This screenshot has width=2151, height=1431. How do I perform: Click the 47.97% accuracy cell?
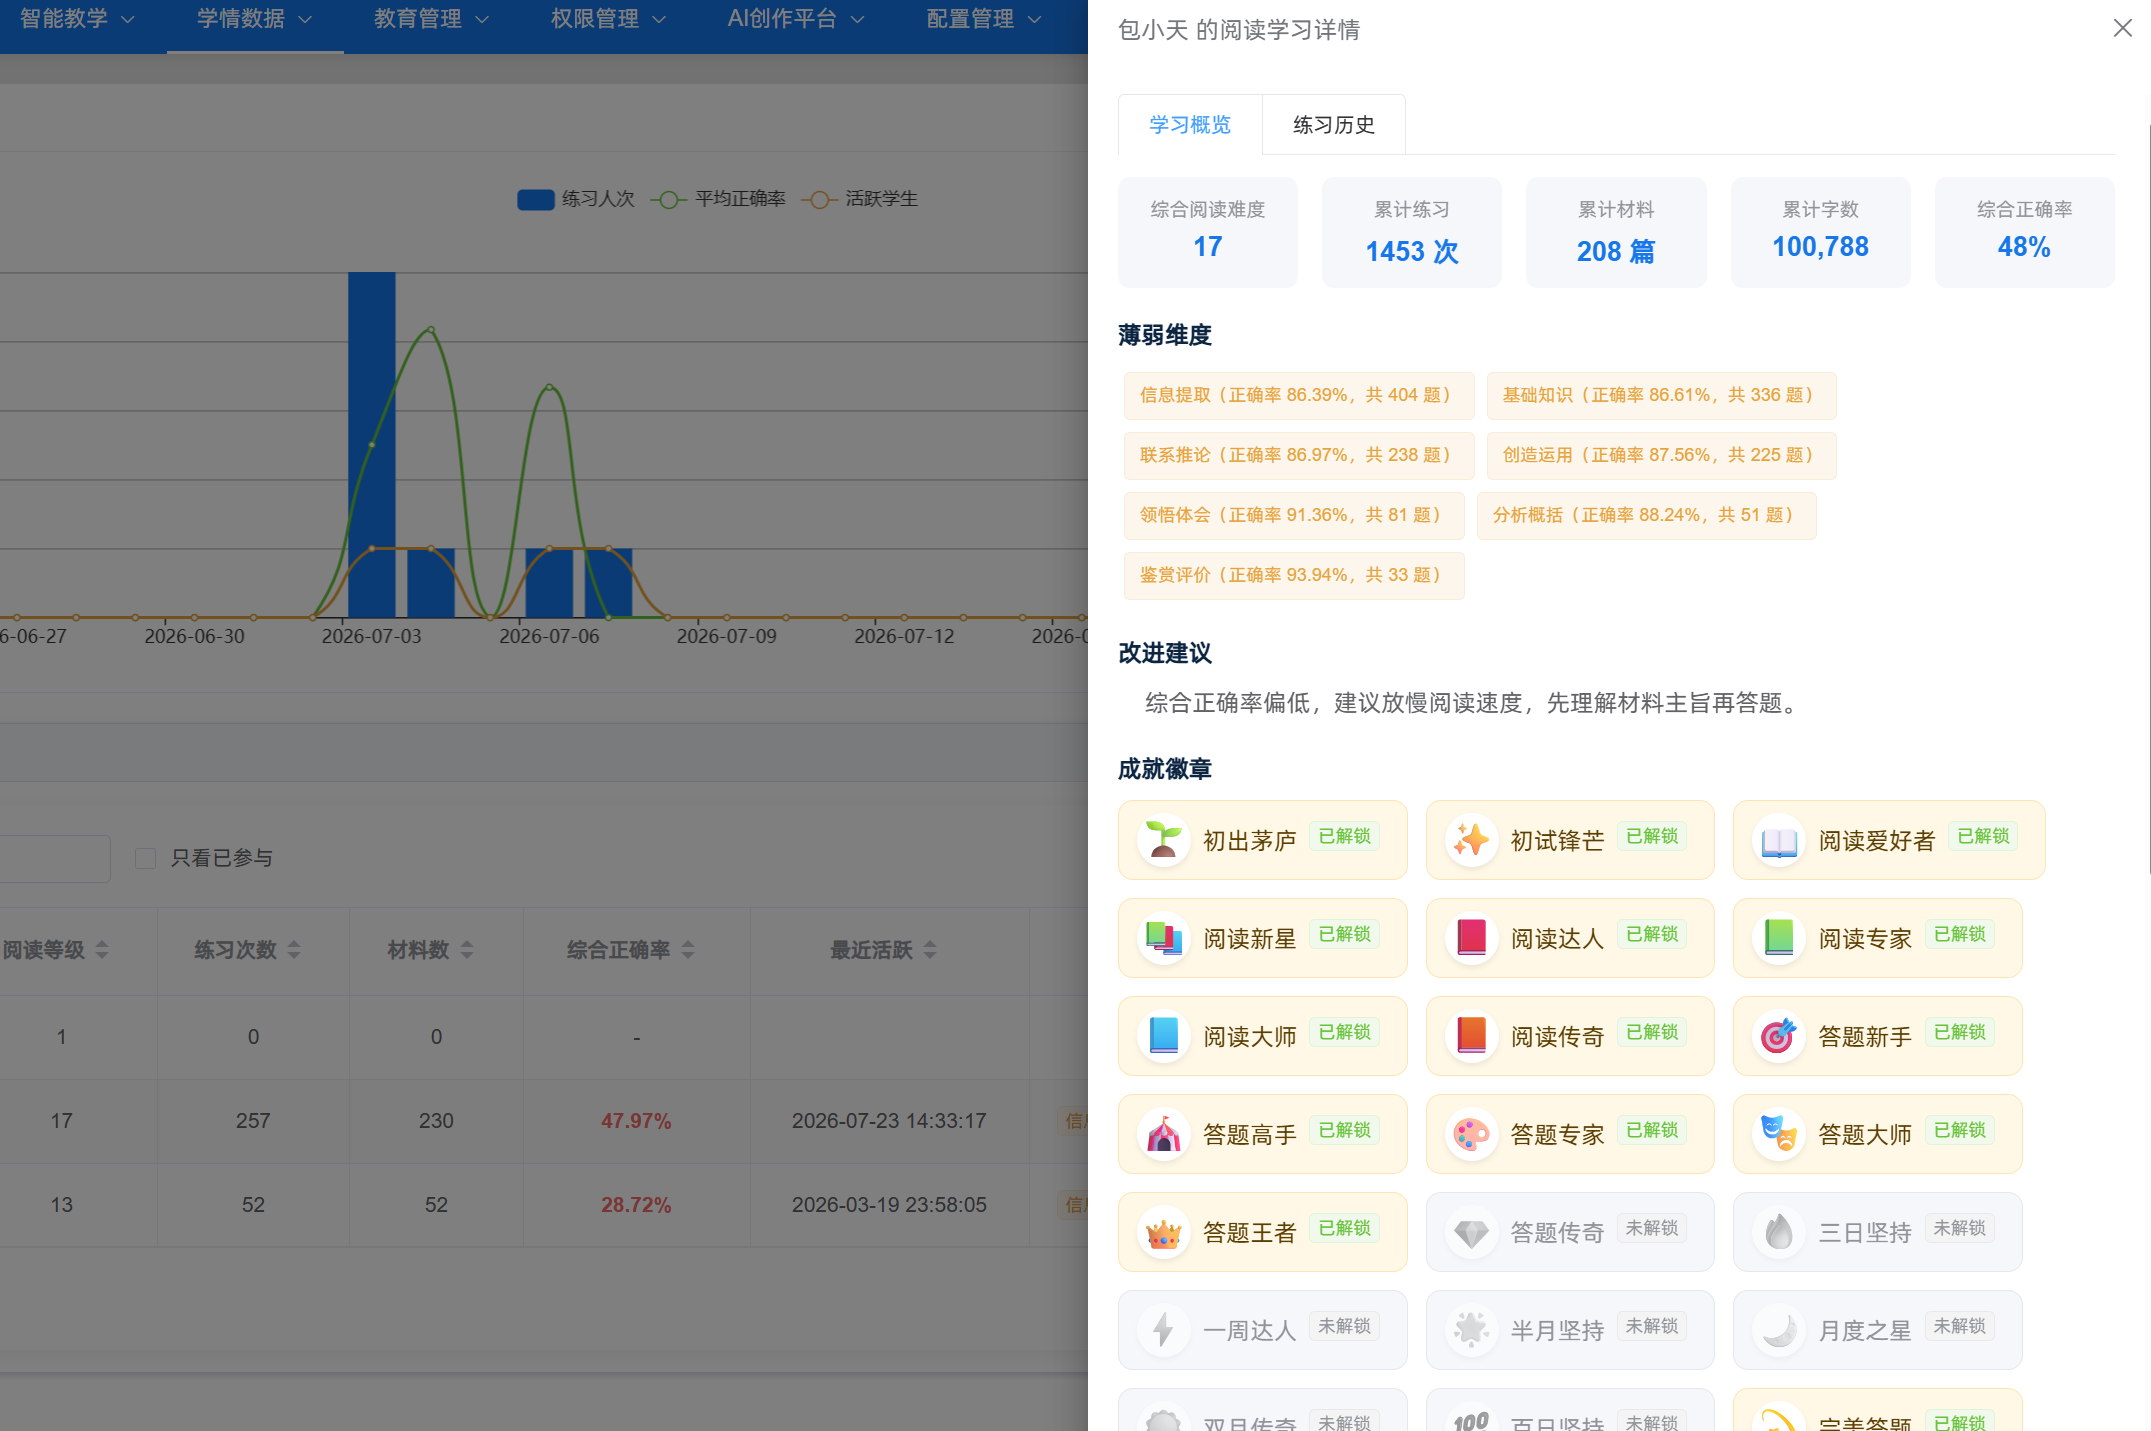pyautogui.click(x=636, y=1121)
